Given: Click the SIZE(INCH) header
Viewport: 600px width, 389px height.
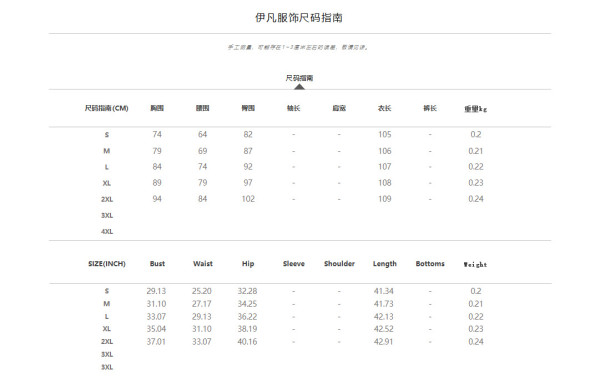Looking at the screenshot, I should coord(107,264).
